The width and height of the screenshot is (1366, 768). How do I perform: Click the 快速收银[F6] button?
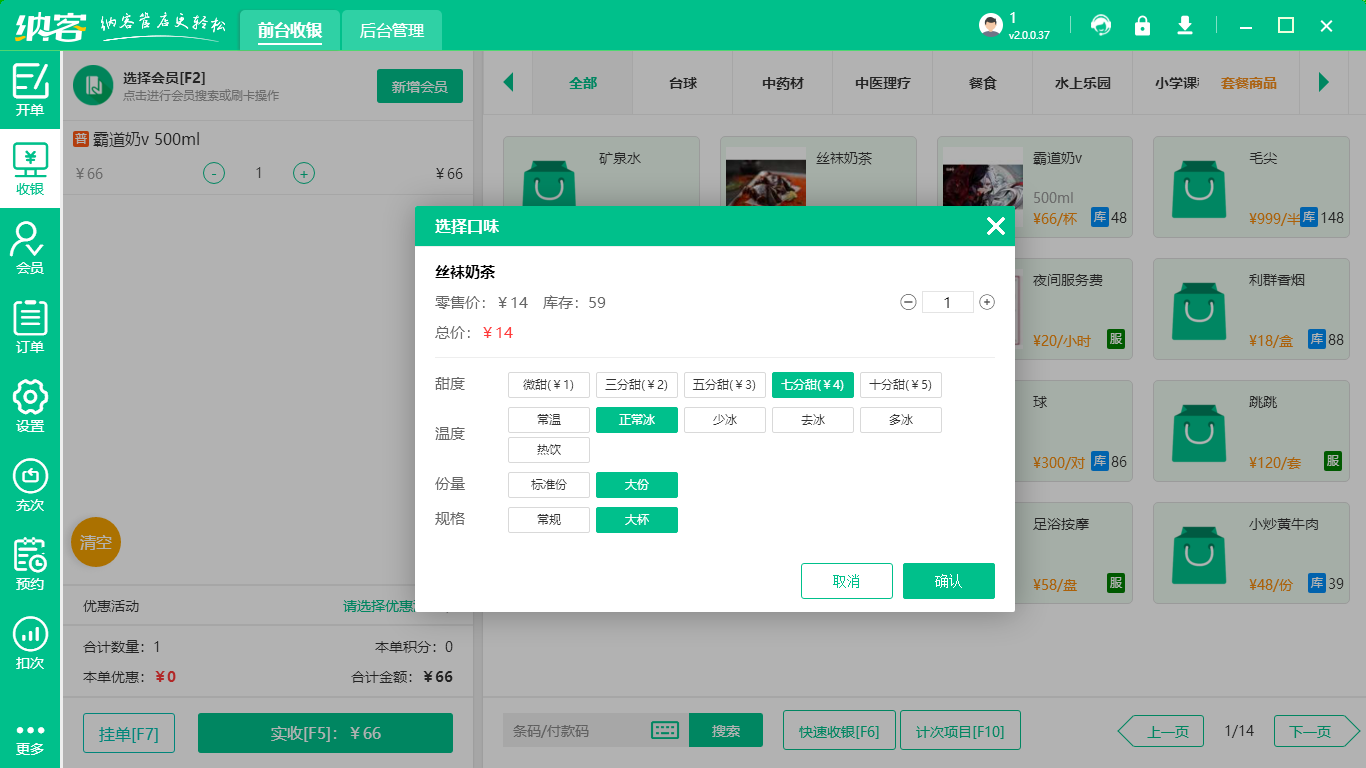pyautogui.click(x=839, y=730)
